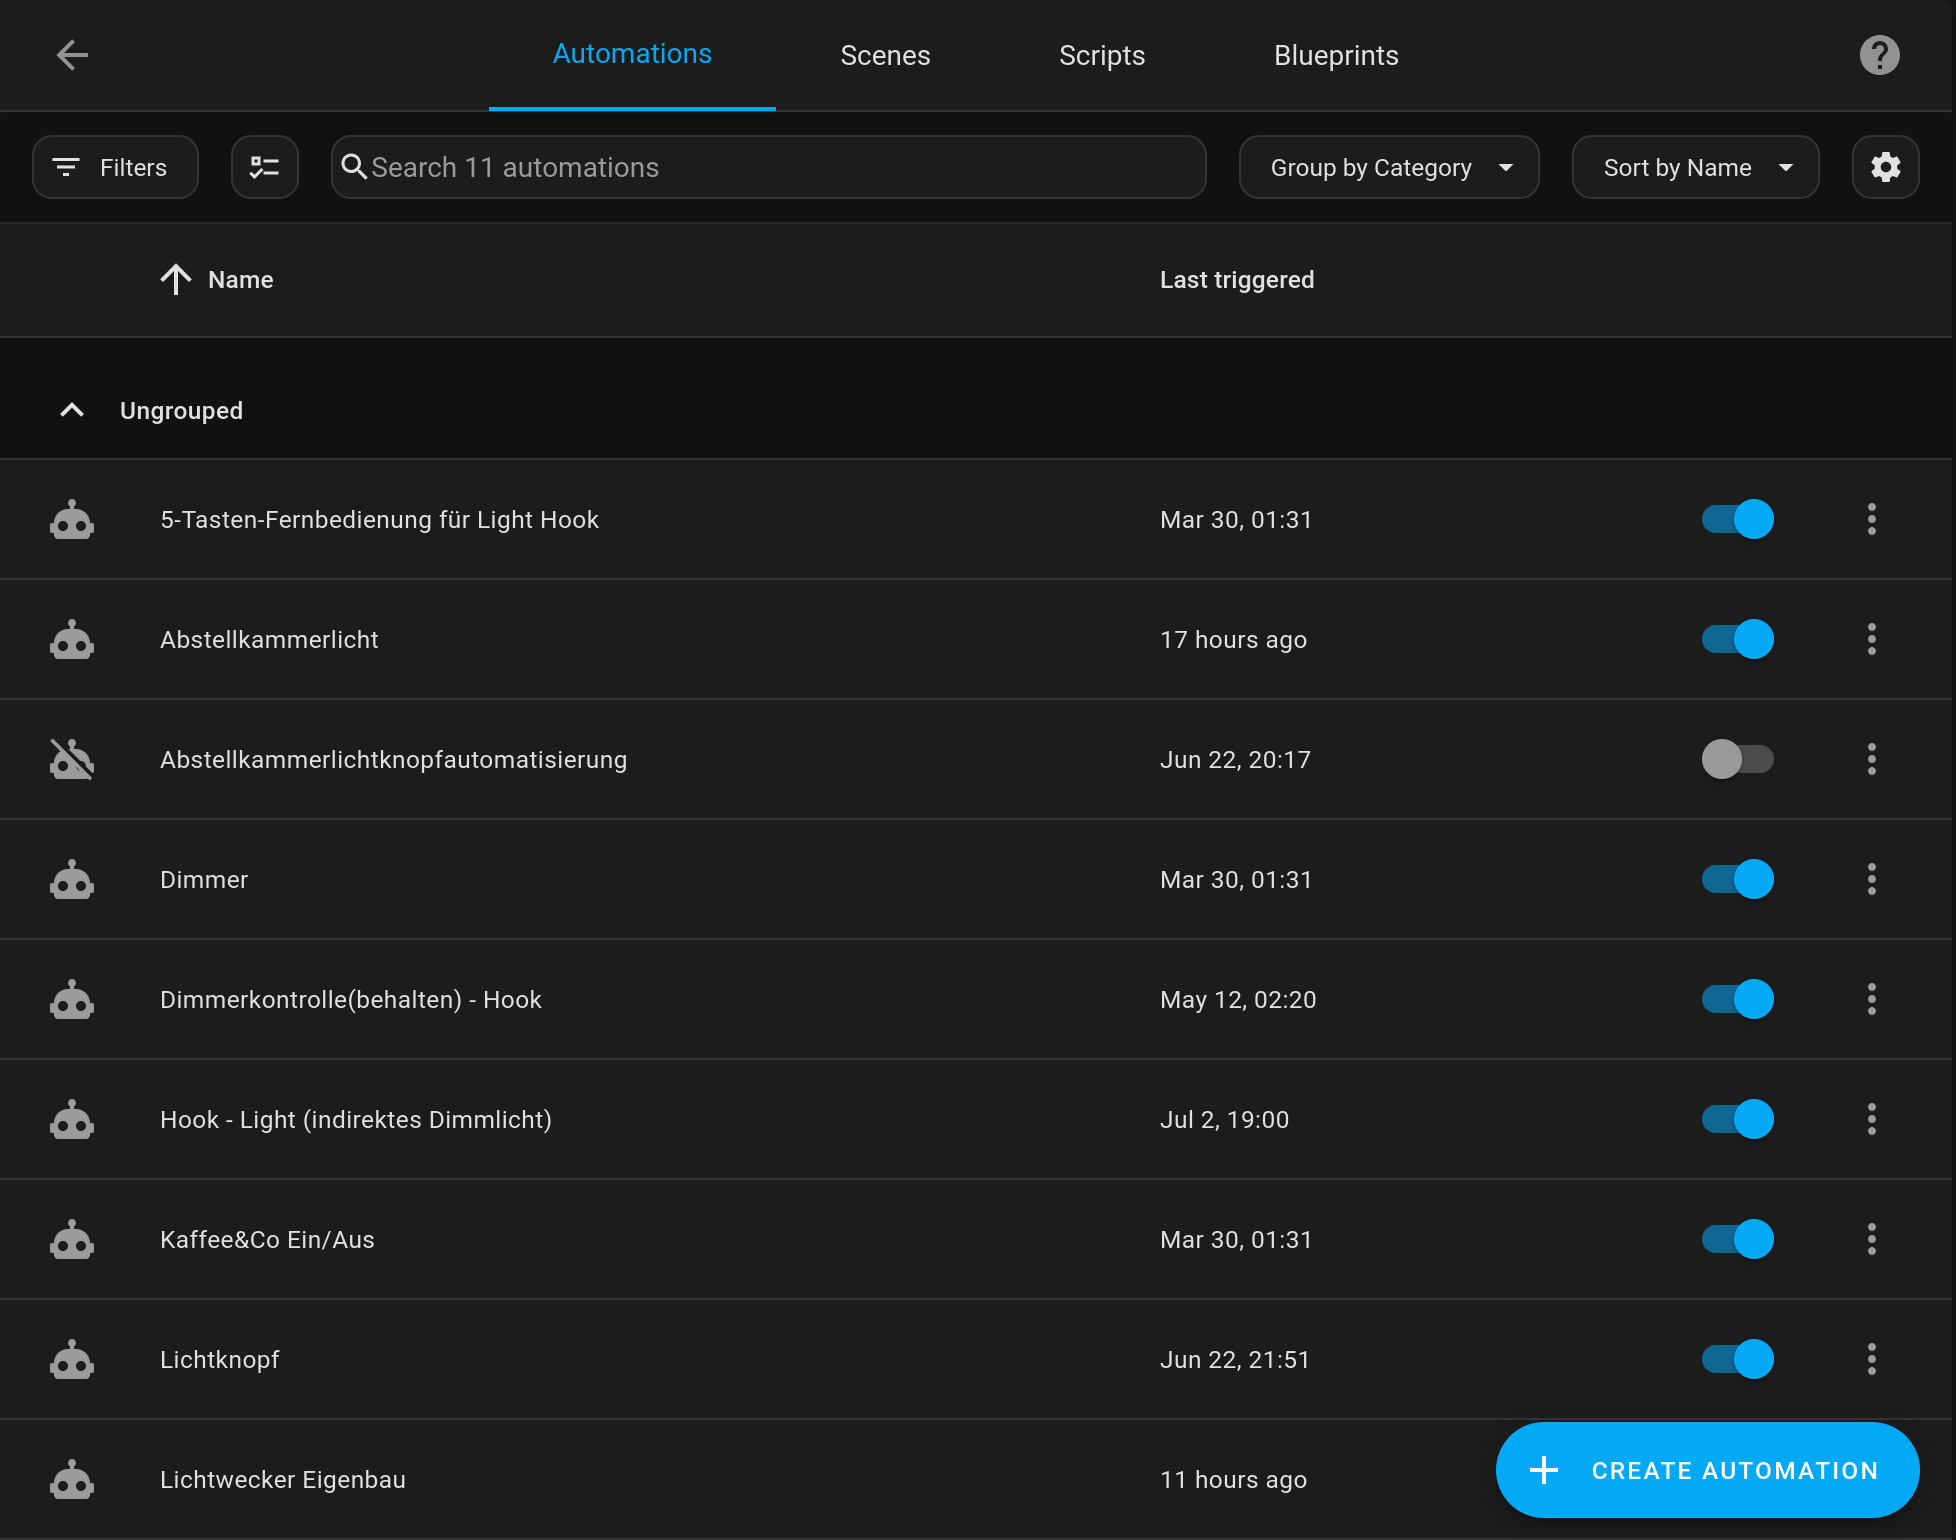Click the Create Automation button
The height and width of the screenshot is (1540, 1956).
tap(1707, 1470)
